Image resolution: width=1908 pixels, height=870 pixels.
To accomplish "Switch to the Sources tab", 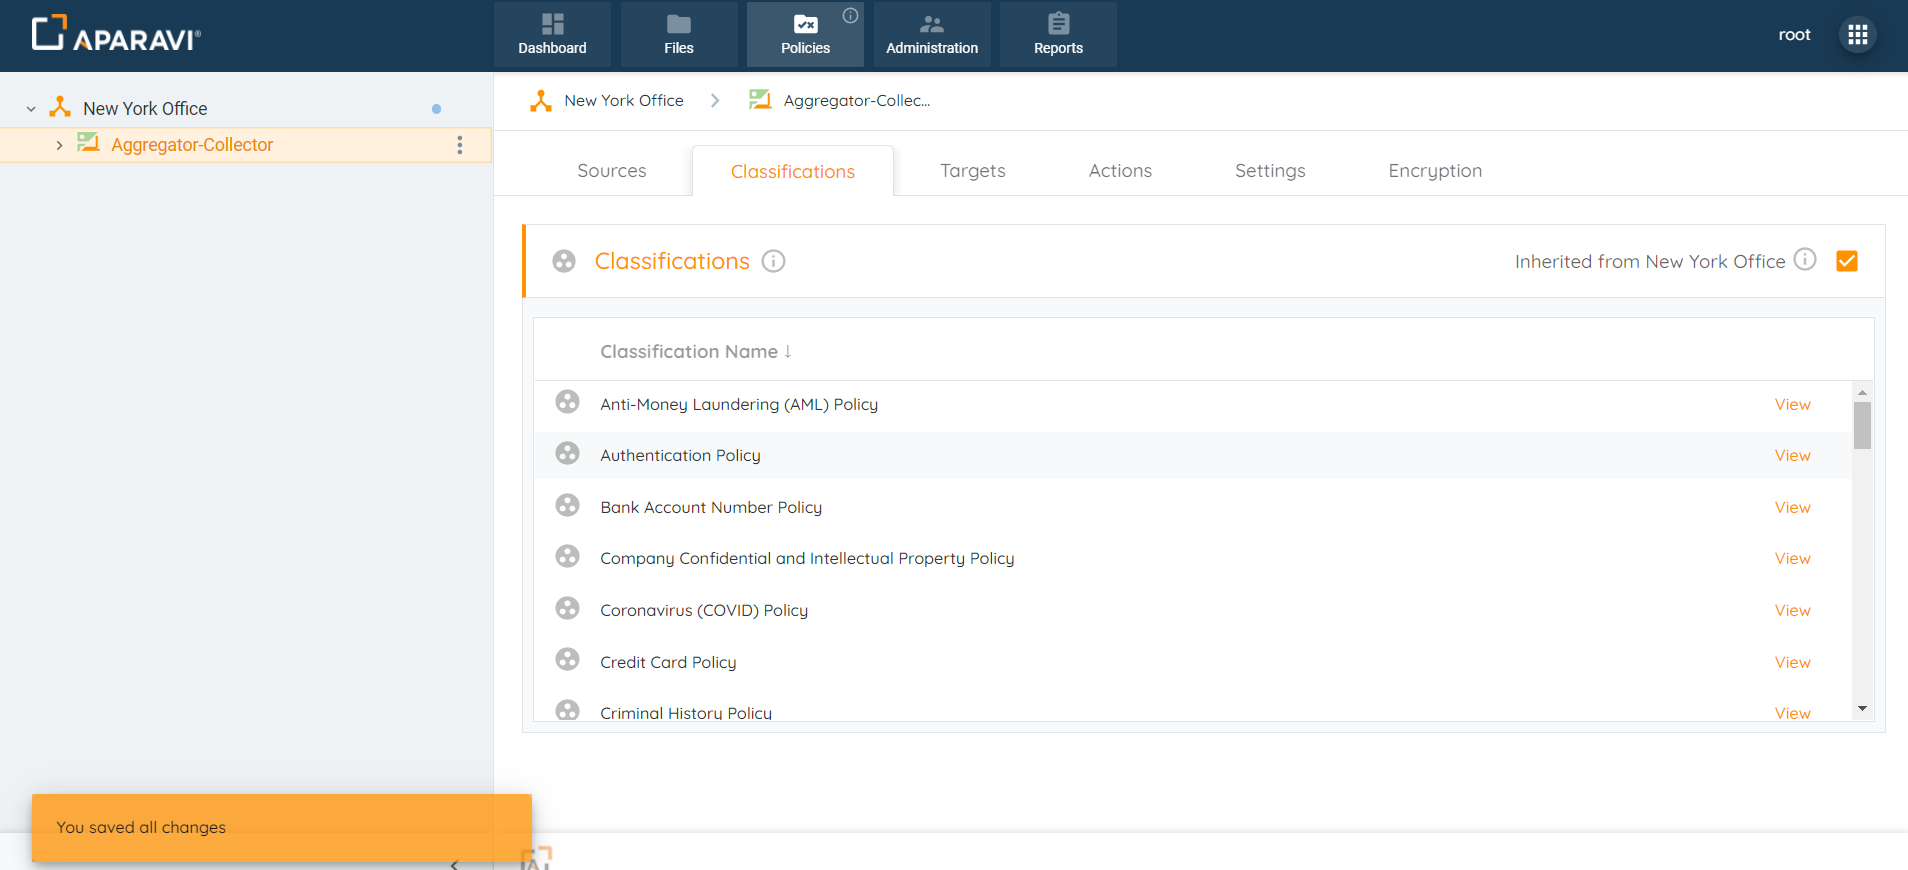I will (611, 171).
